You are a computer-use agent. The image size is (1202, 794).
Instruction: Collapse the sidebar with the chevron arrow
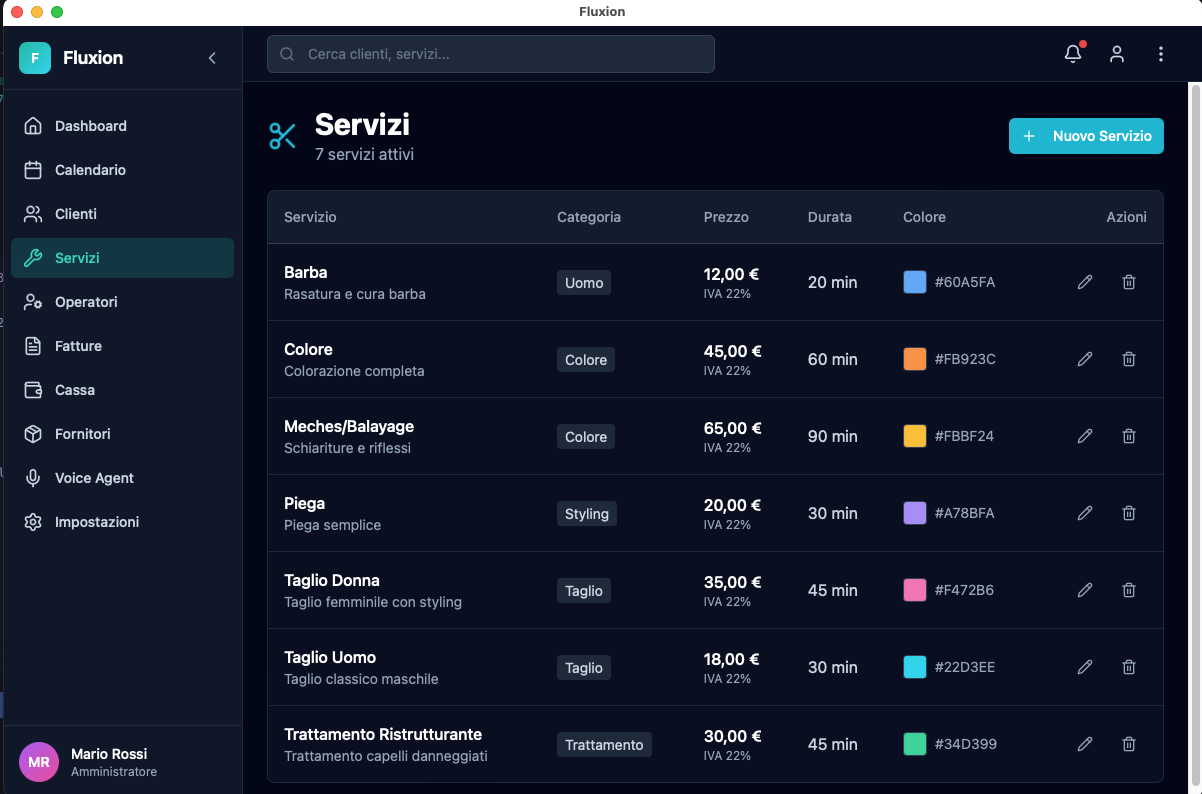click(211, 58)
